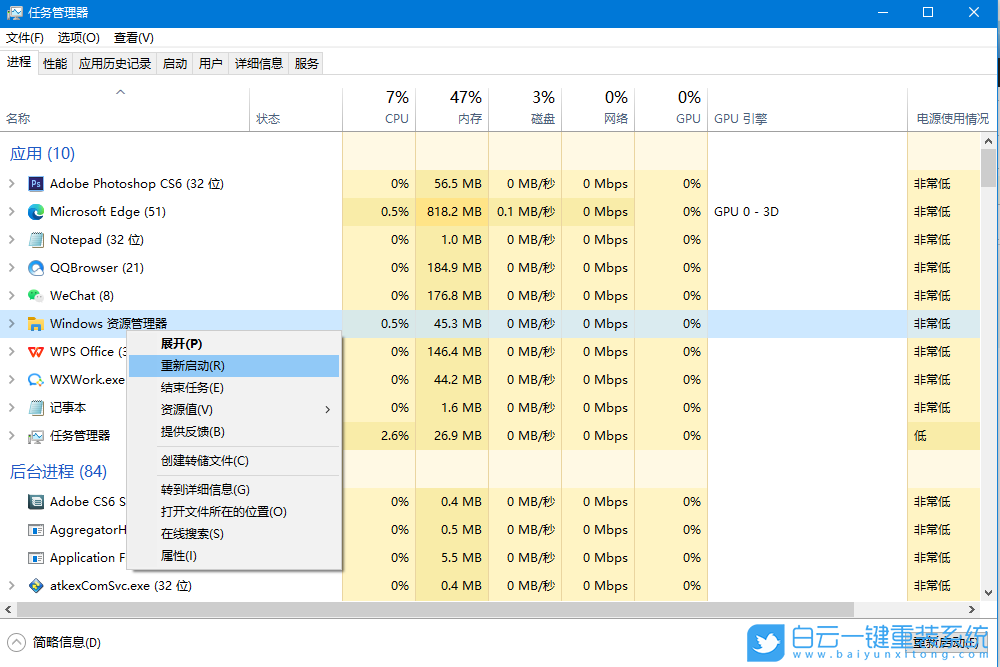
Task: Click the QQBrowser process icon
Action: 36,267
